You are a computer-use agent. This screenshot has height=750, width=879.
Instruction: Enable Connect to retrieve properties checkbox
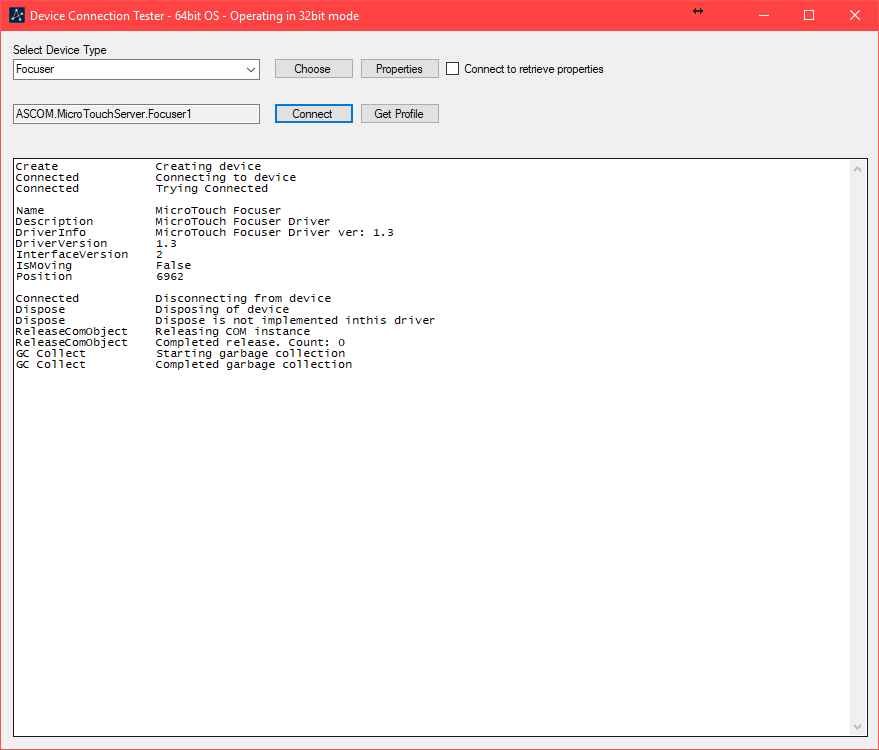coord(453,69)
